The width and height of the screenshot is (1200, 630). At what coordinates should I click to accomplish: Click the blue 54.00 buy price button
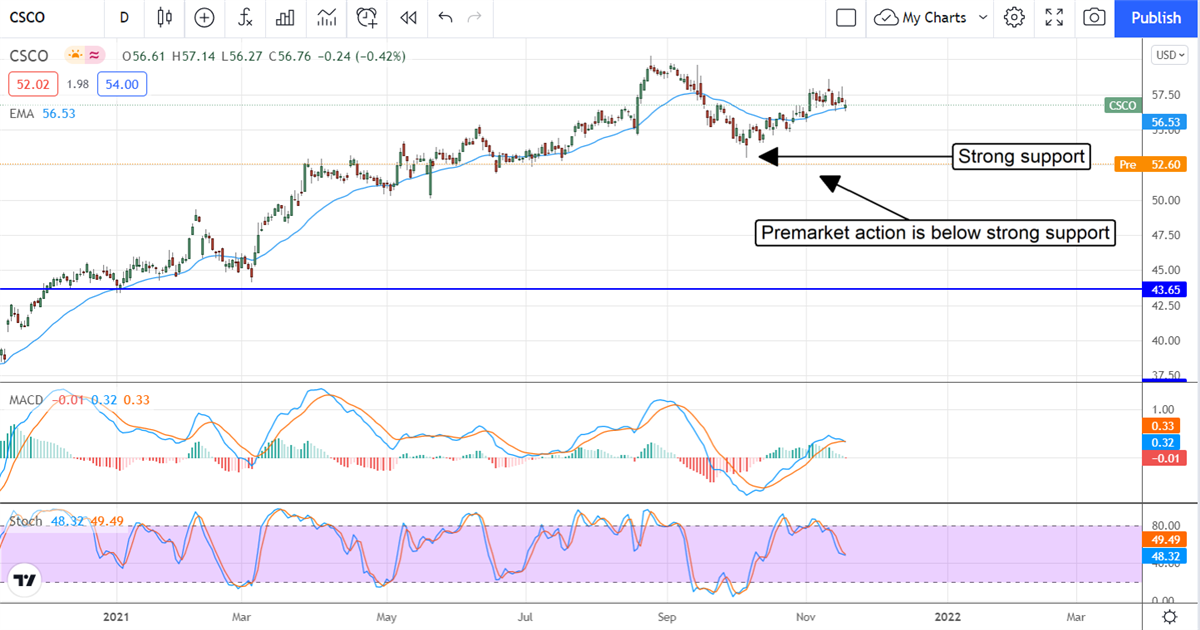(x=122, y=85)
